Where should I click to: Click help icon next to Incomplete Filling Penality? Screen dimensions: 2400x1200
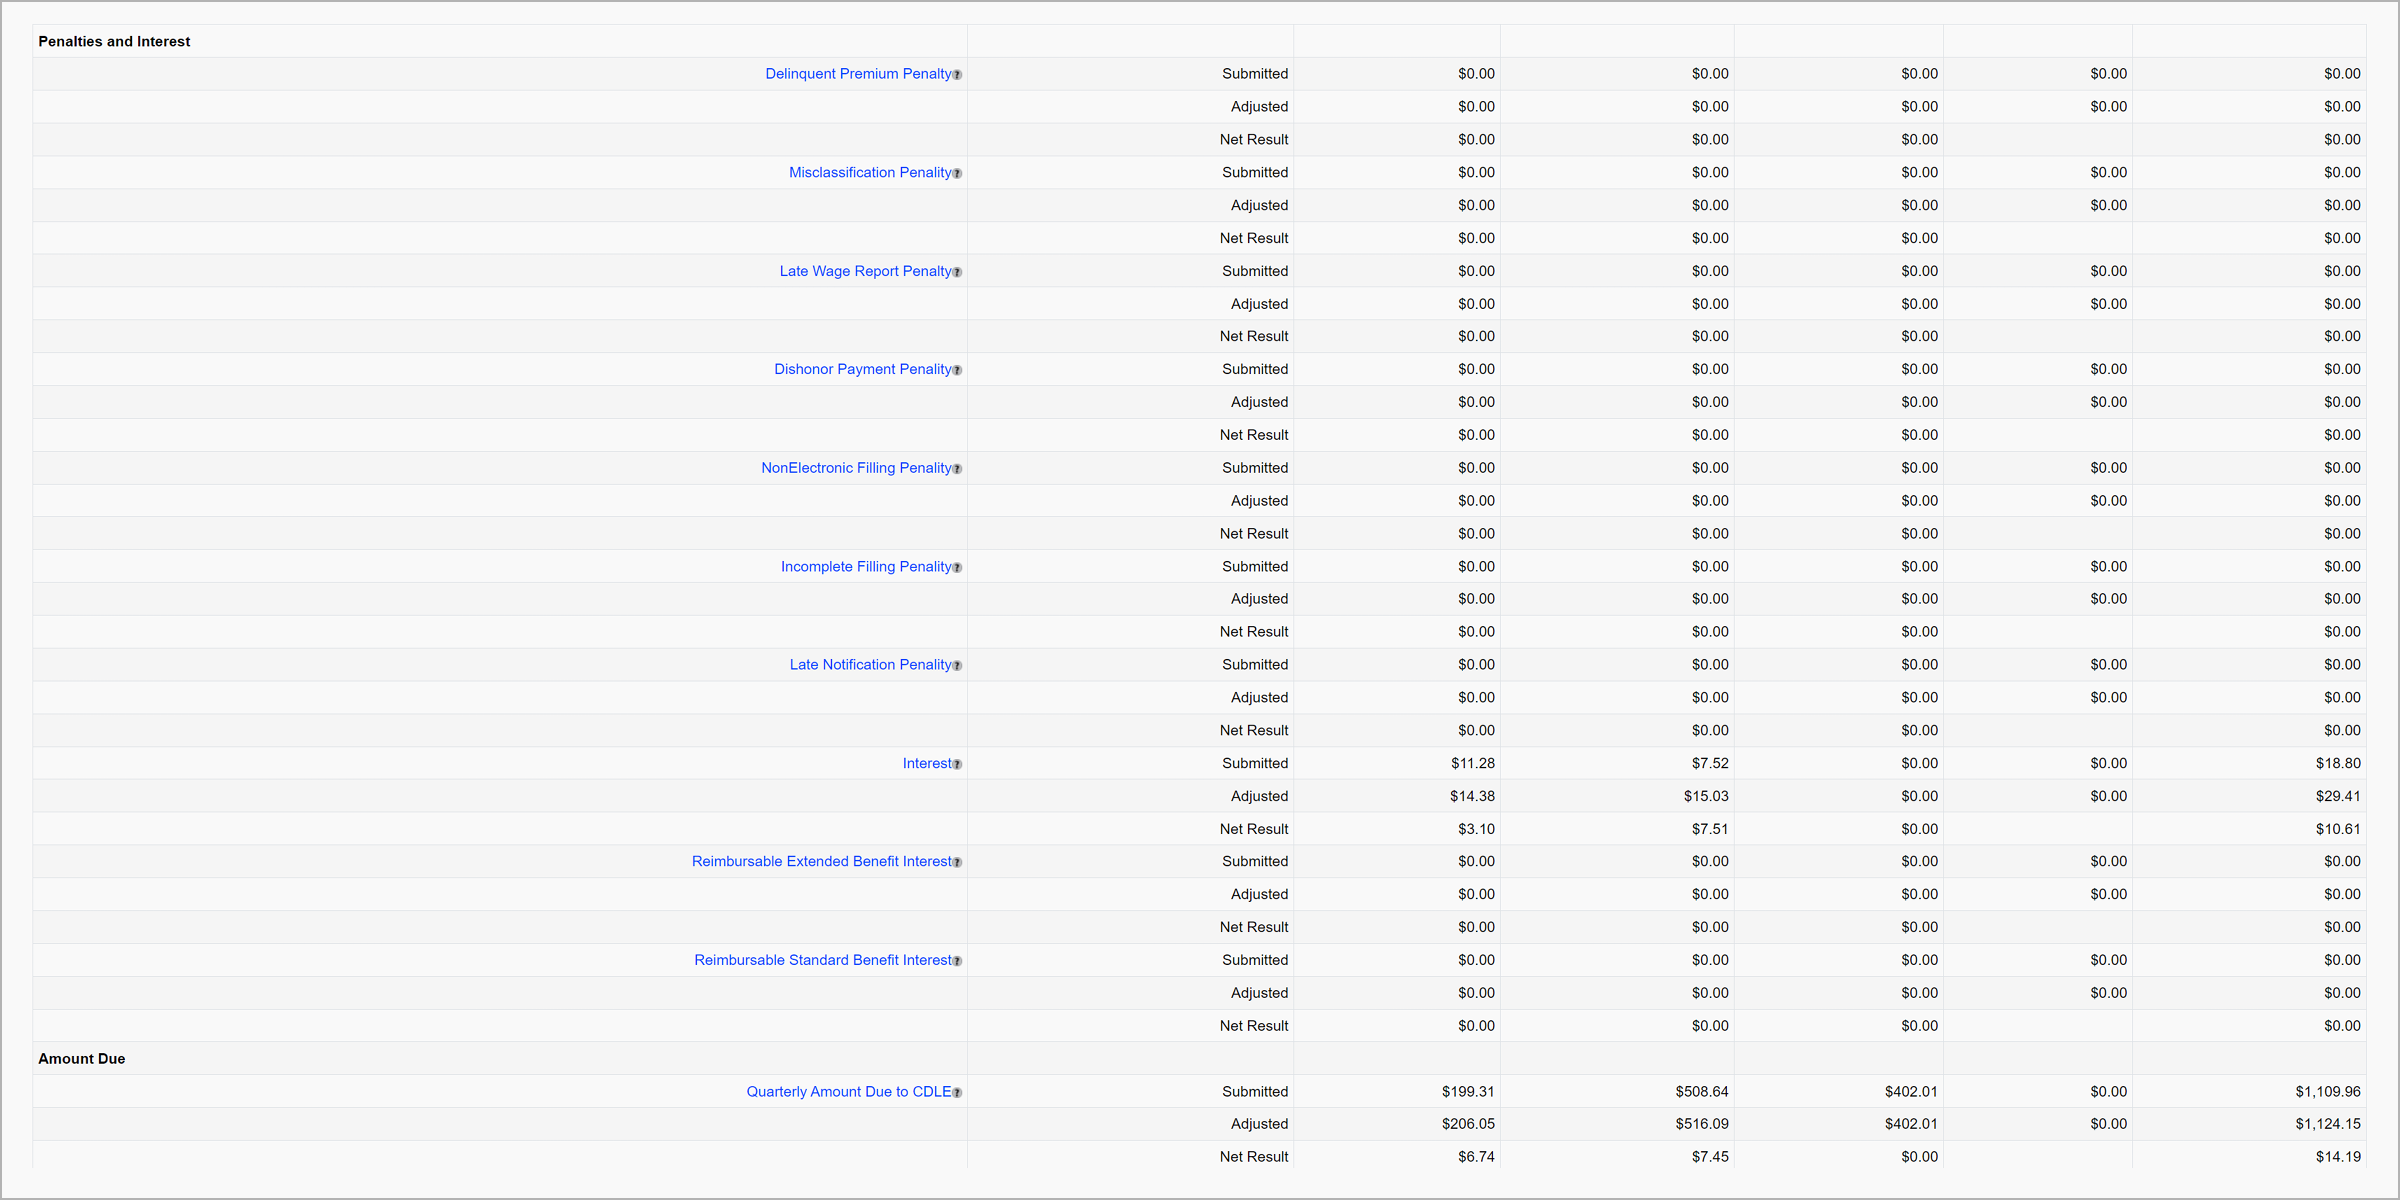pyautogui.click(x=957, y=568)
